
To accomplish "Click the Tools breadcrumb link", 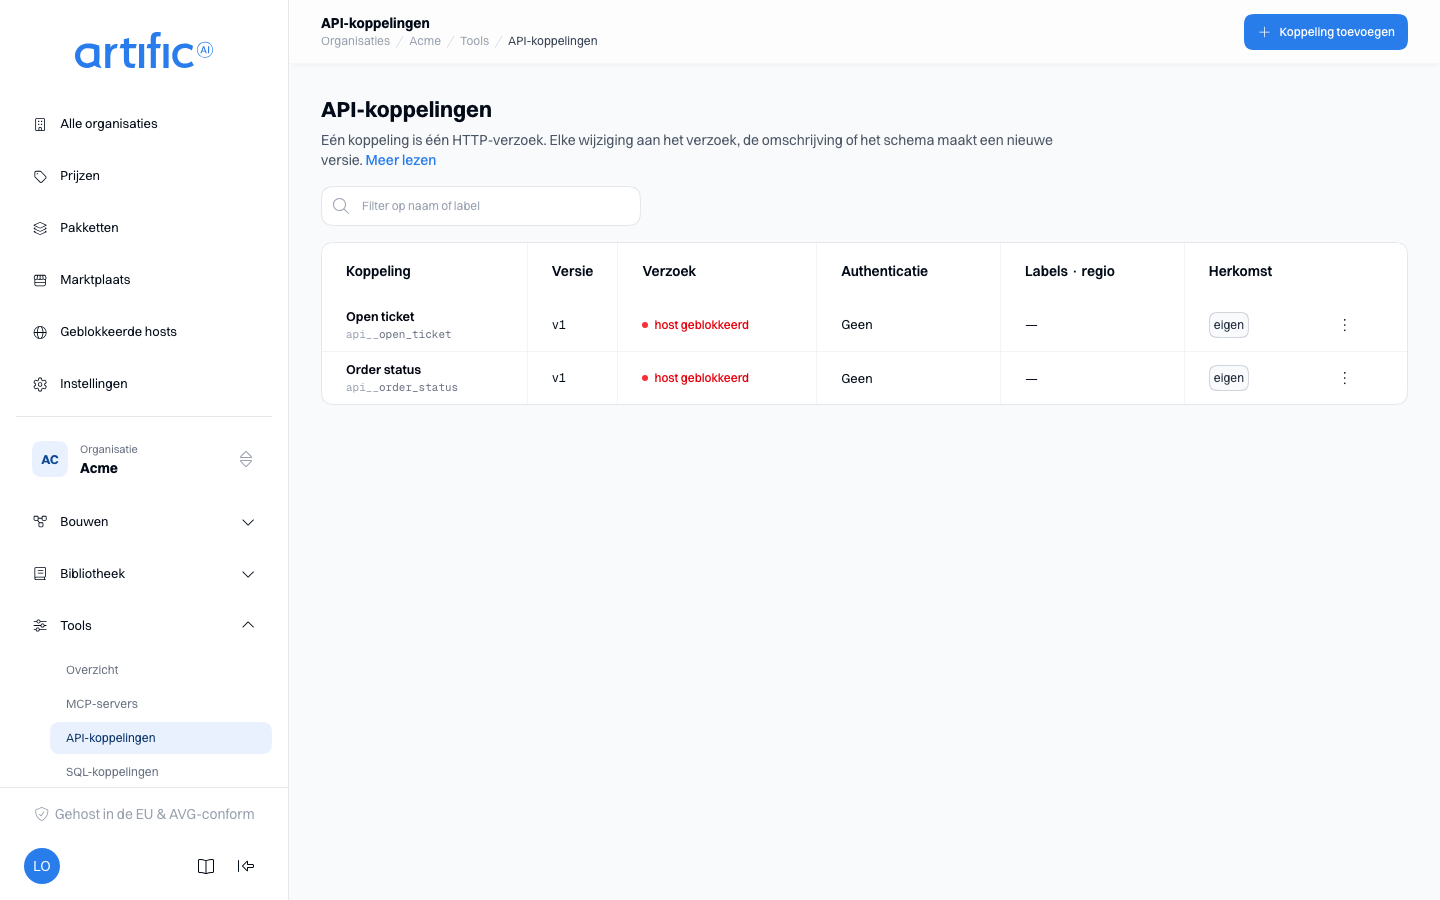I will (x=475, y=41).
